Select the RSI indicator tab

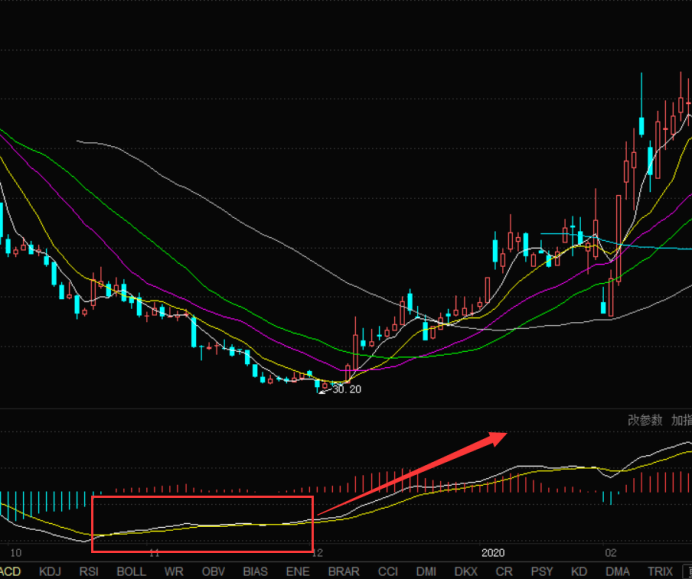tap(89, 571)
